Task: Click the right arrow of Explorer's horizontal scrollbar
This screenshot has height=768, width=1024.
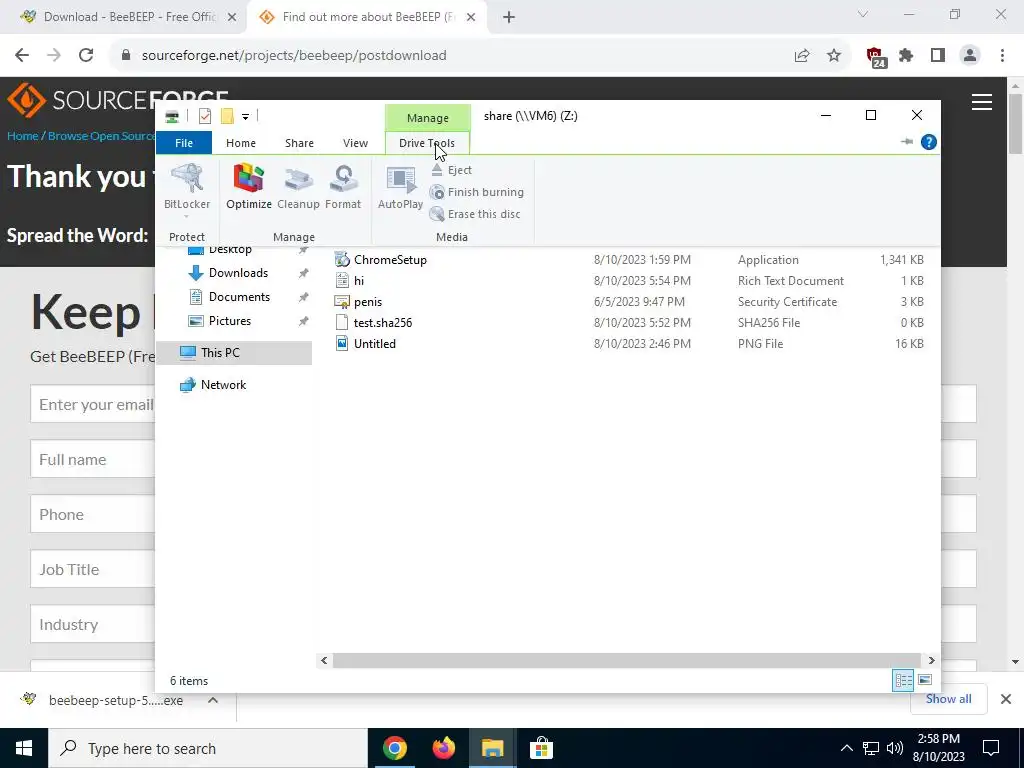Action: [x=931, y=660]
